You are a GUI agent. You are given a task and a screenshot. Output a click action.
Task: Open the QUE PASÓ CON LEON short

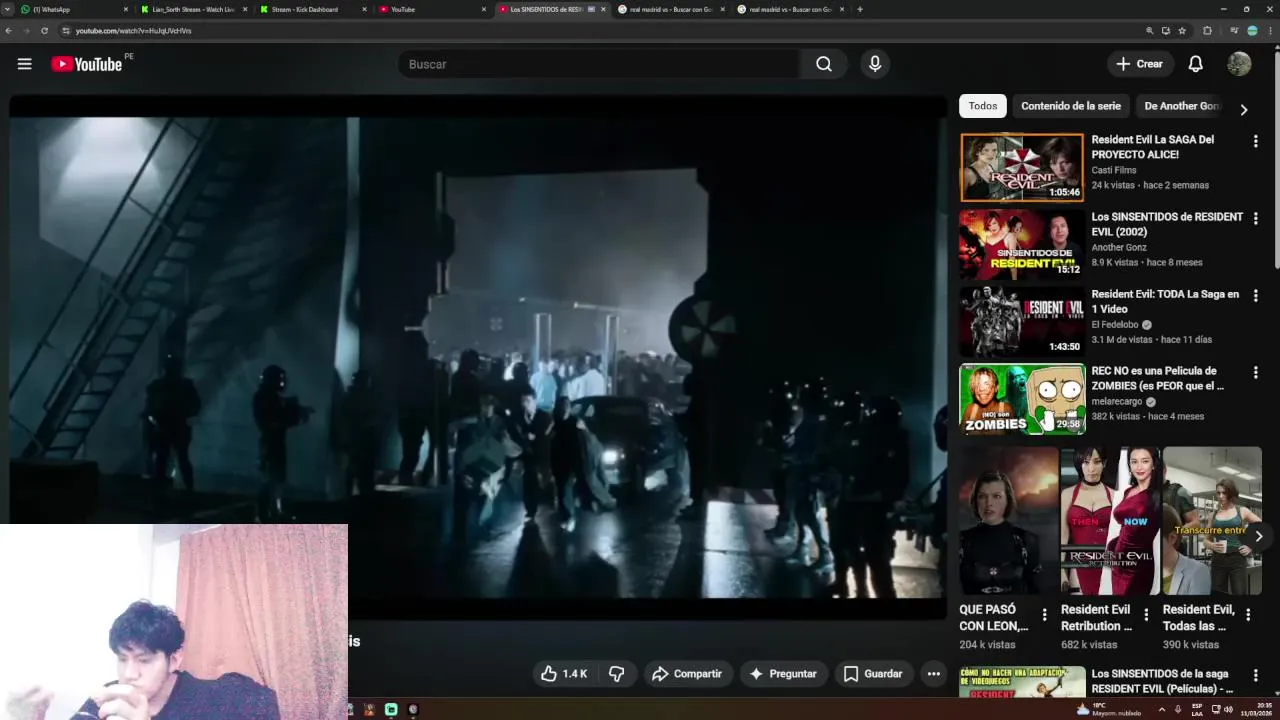(1008, 520)
